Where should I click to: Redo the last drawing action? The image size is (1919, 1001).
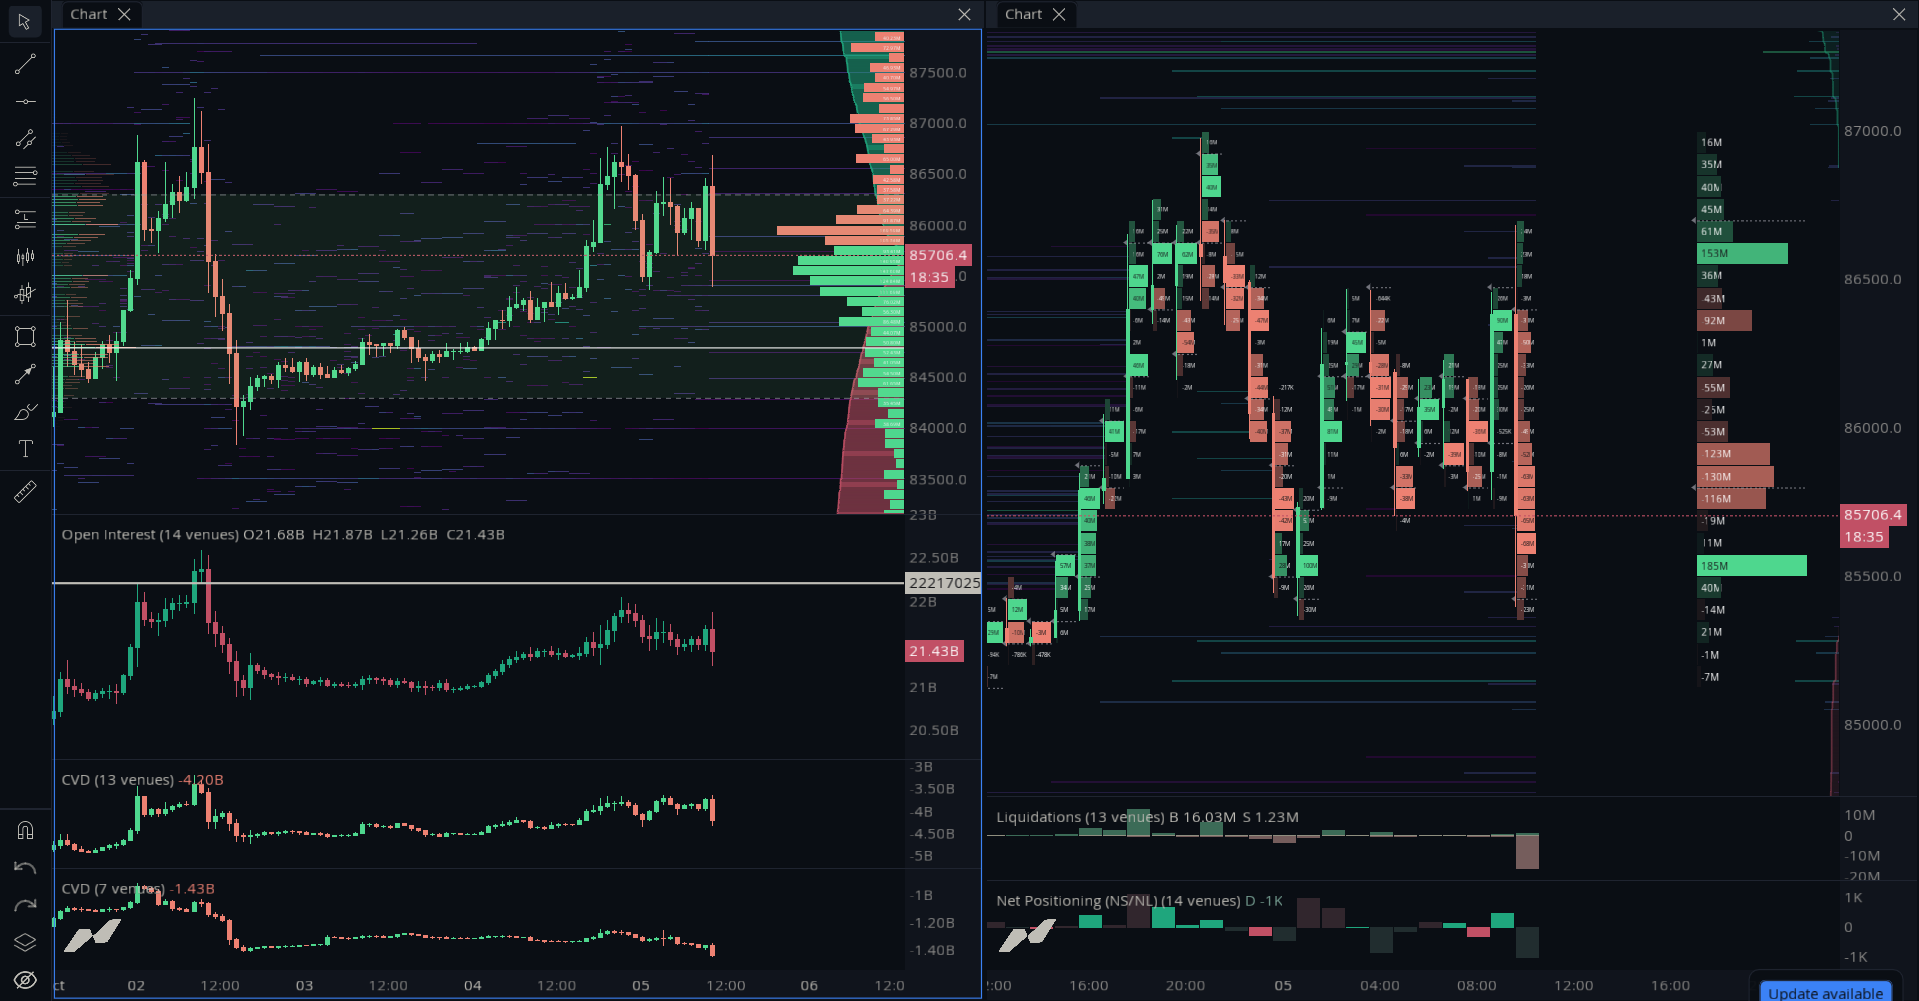[x=25, y=905]
